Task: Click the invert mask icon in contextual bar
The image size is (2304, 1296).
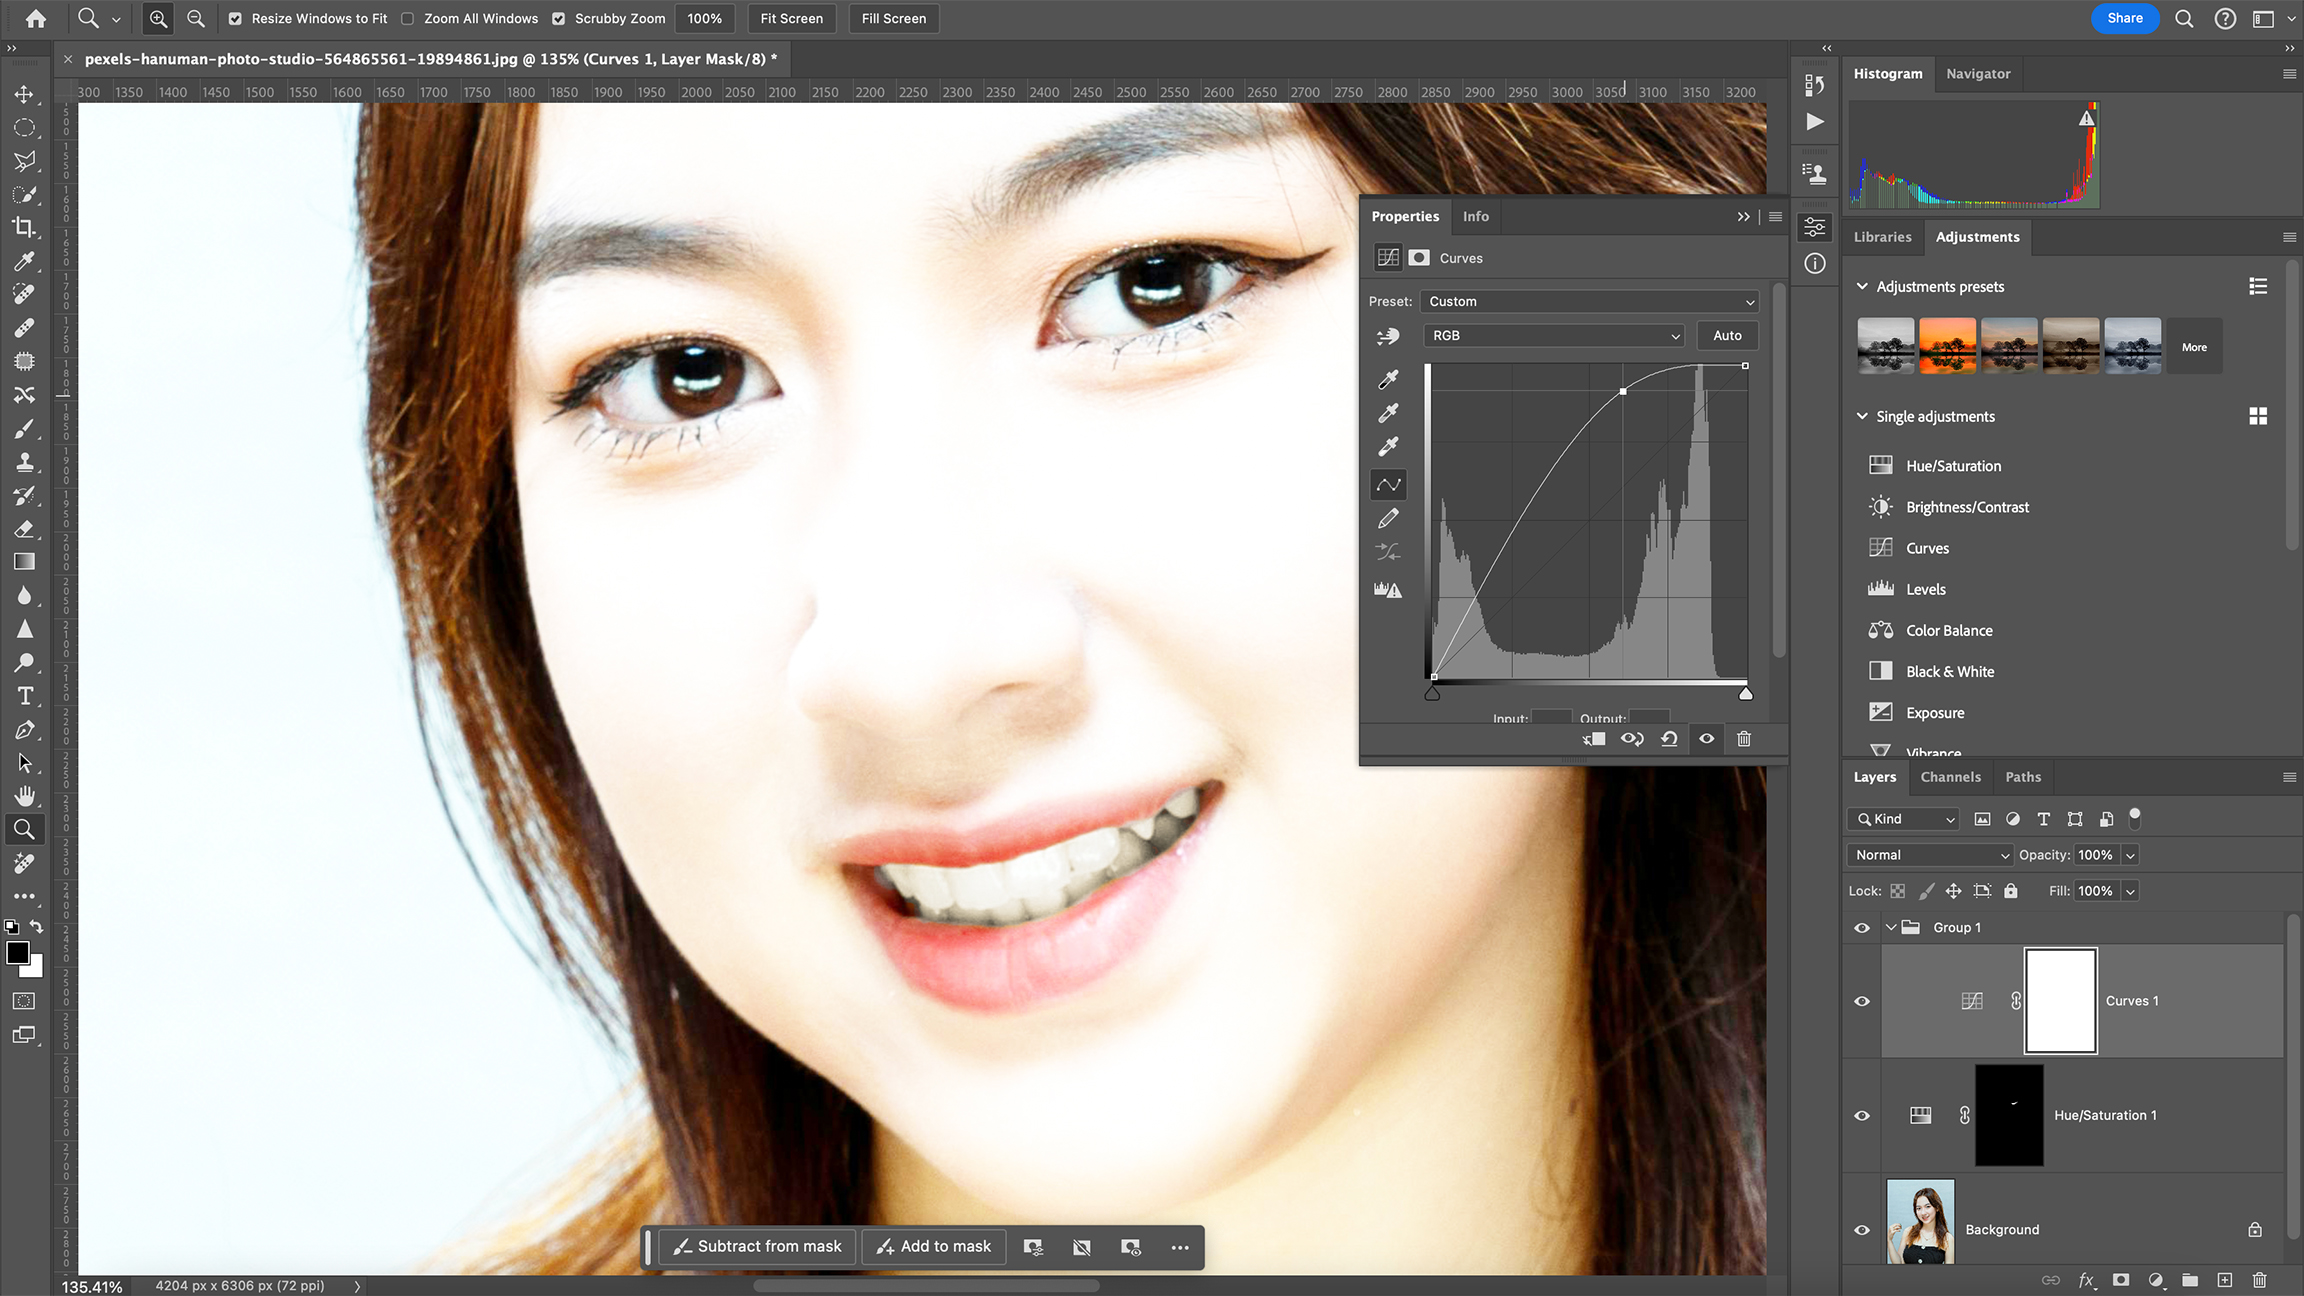Action: pyautogui.click(x=1082, y=1247)
